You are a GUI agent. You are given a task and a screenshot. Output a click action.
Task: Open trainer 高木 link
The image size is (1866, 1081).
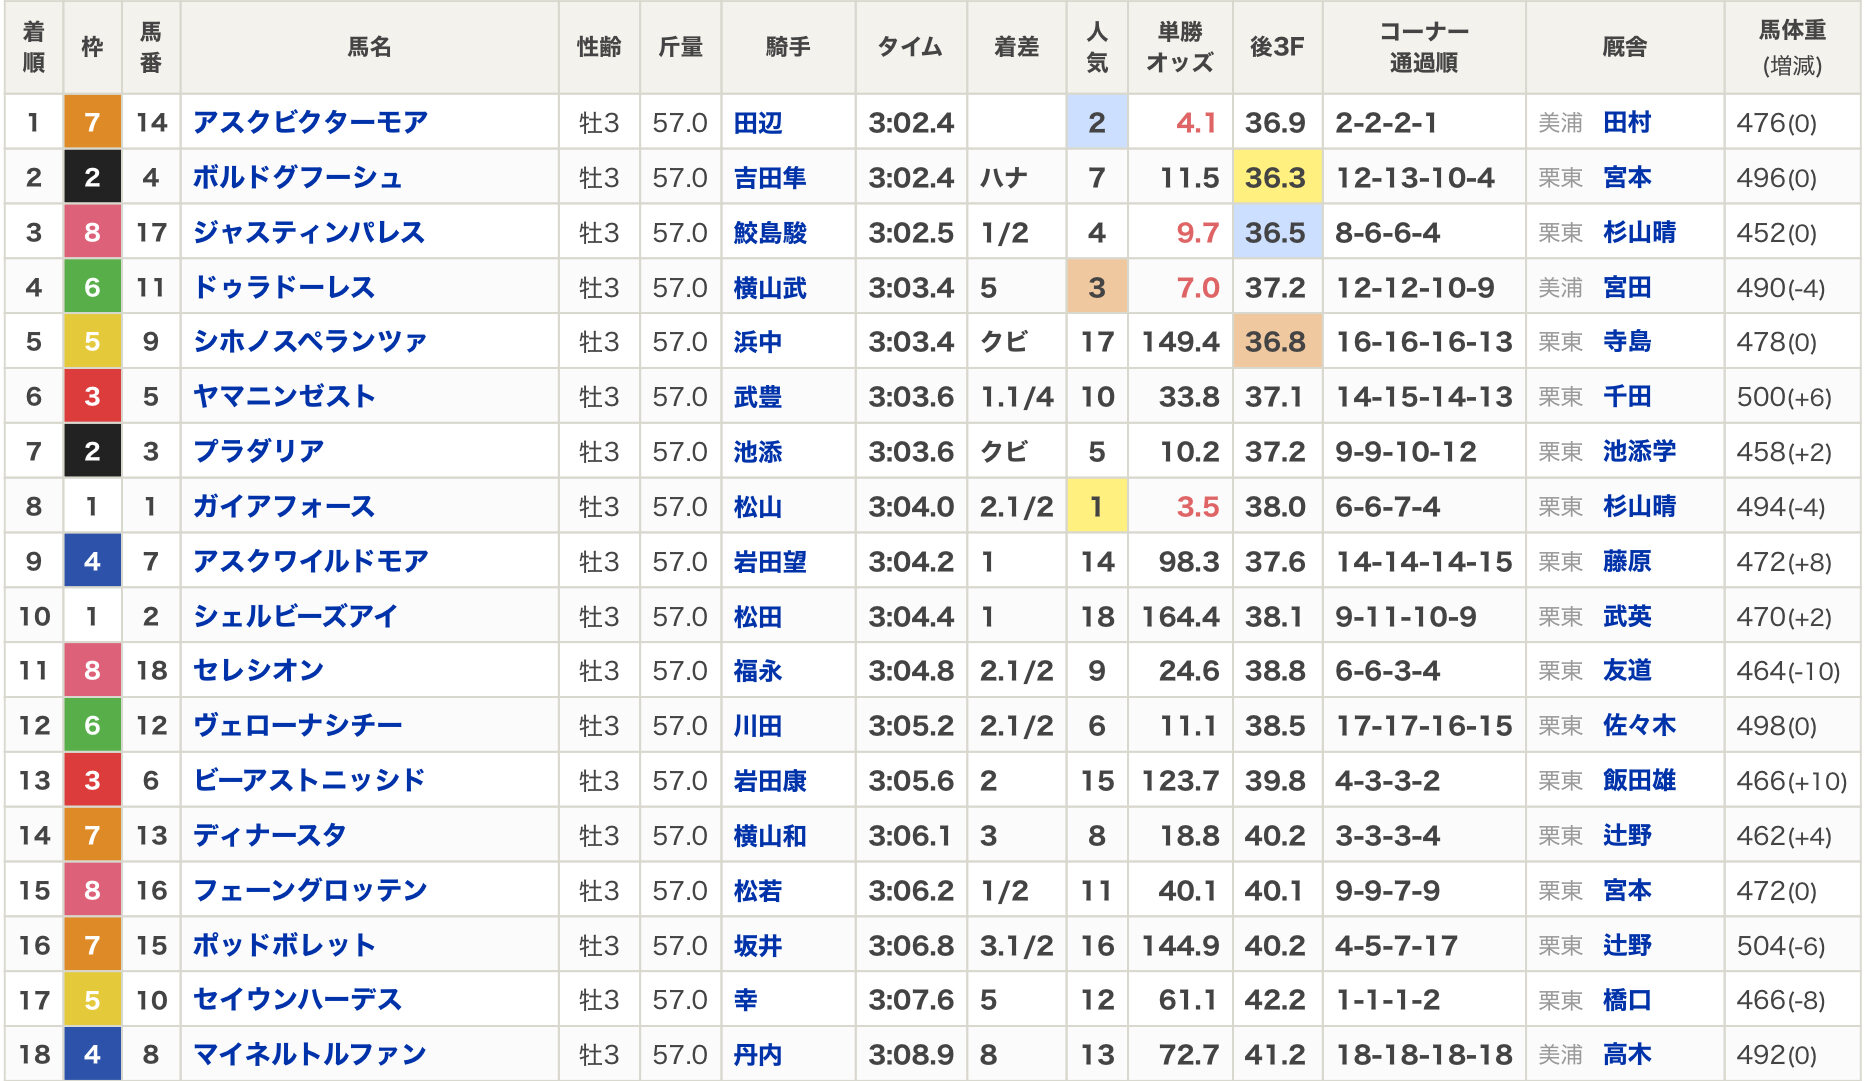click(1626, 1054)
